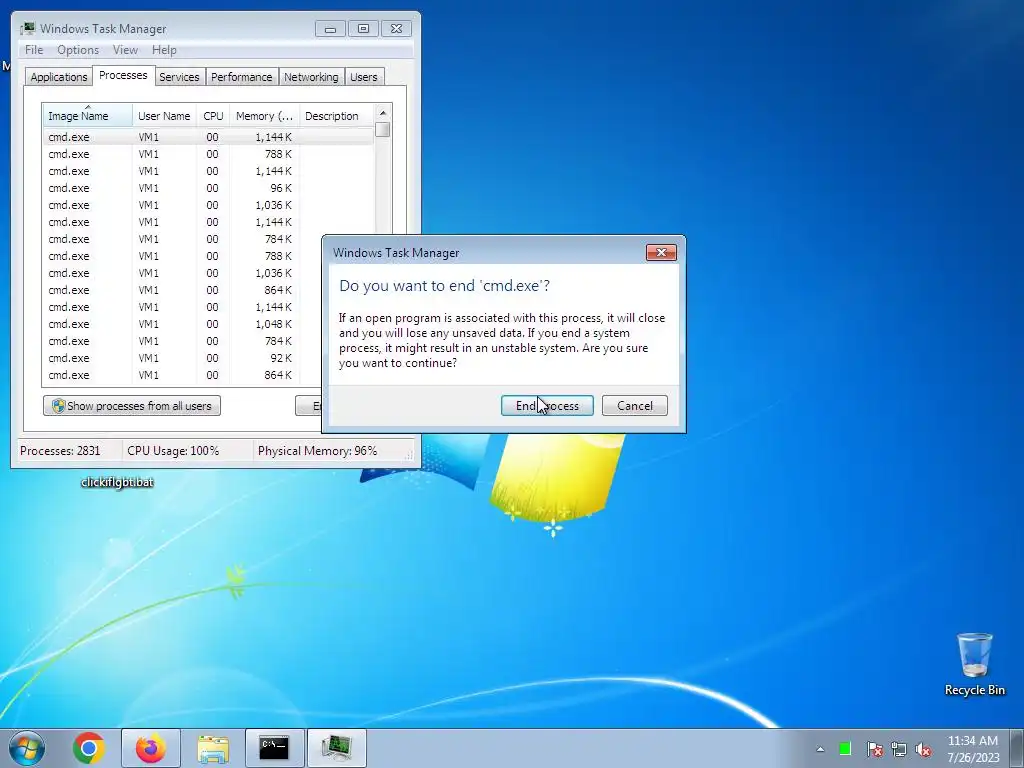Screen dimensions: 1024x768
Task: Click the Physical Memory: 96% status text
Action: click(x=317, y=451)
